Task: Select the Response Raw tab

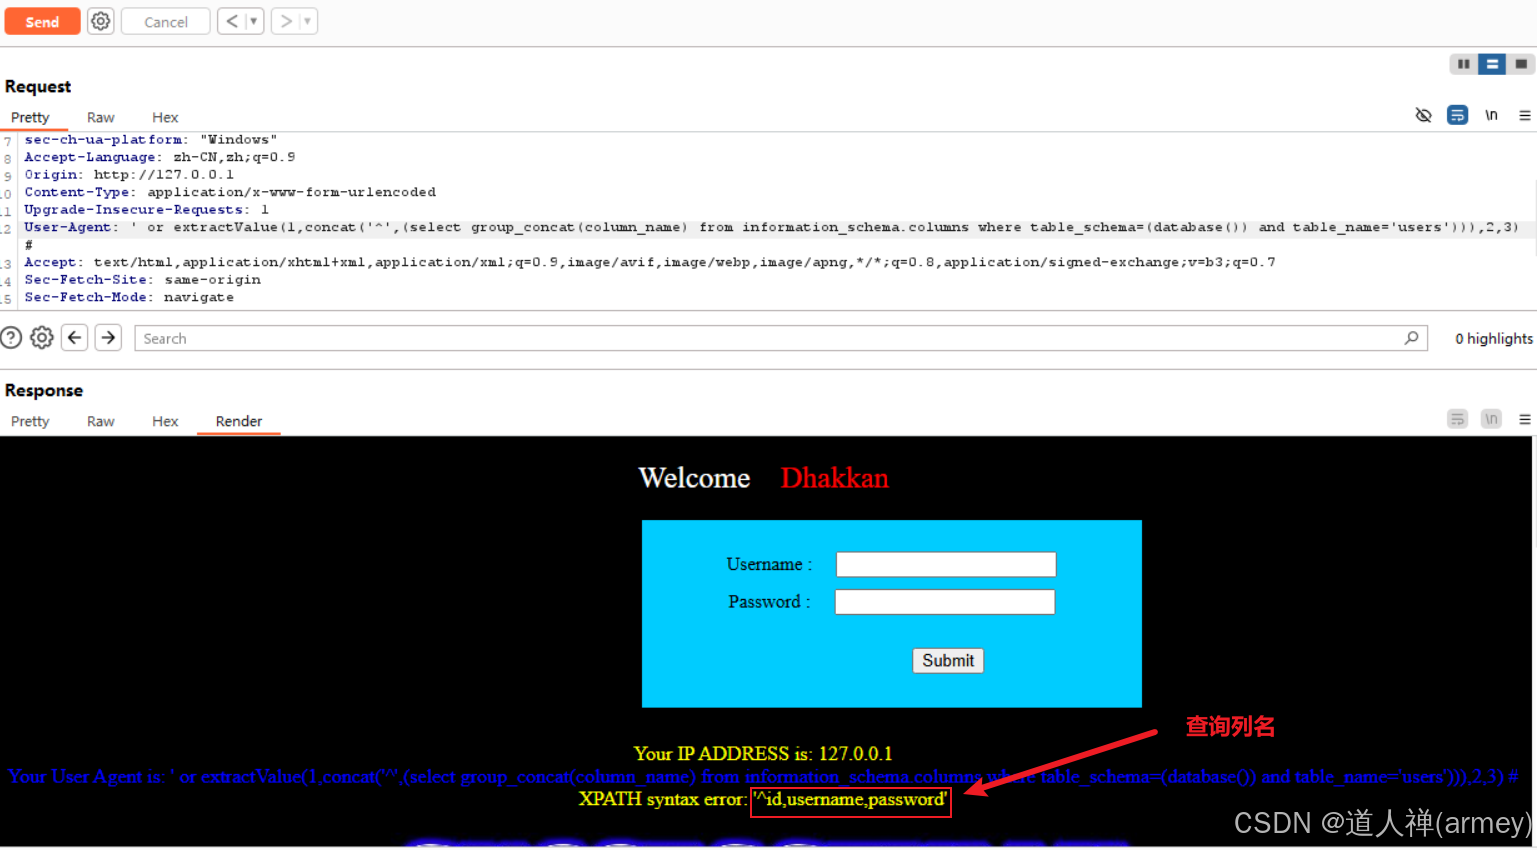Action: [101, 421]
